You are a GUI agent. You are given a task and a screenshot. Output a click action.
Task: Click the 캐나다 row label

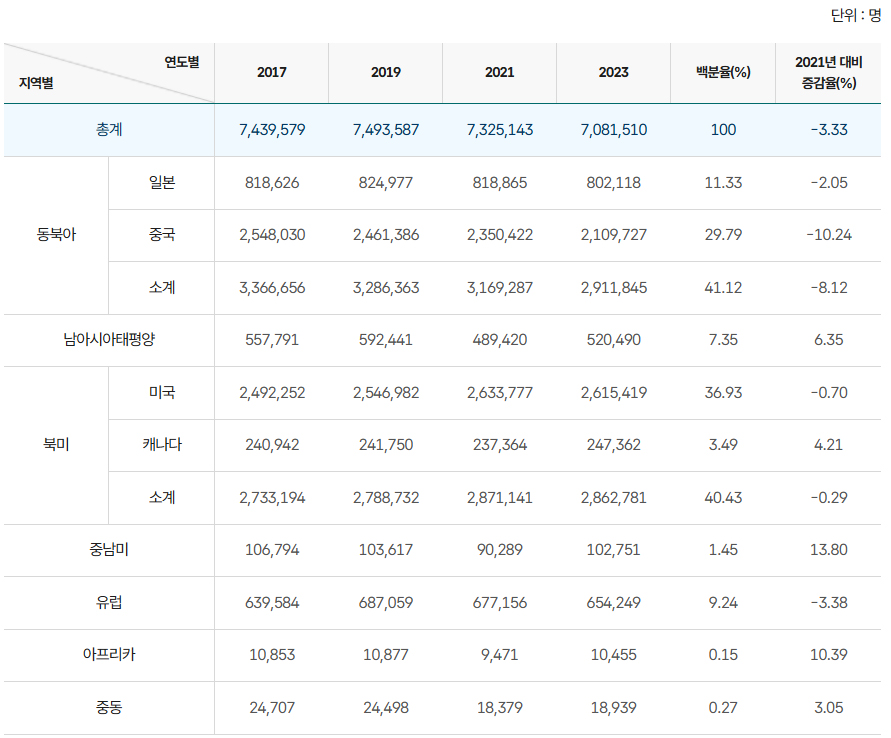click(161, 445)
